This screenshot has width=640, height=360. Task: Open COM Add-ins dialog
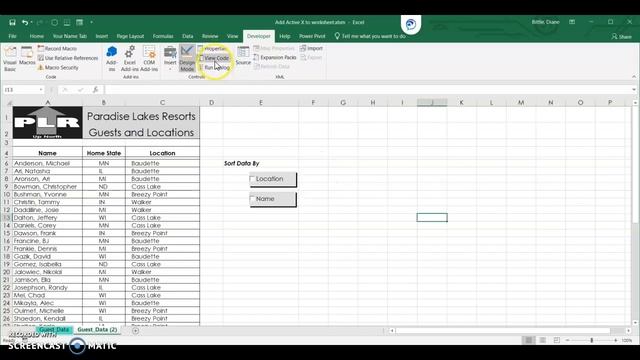pos(149,58)
